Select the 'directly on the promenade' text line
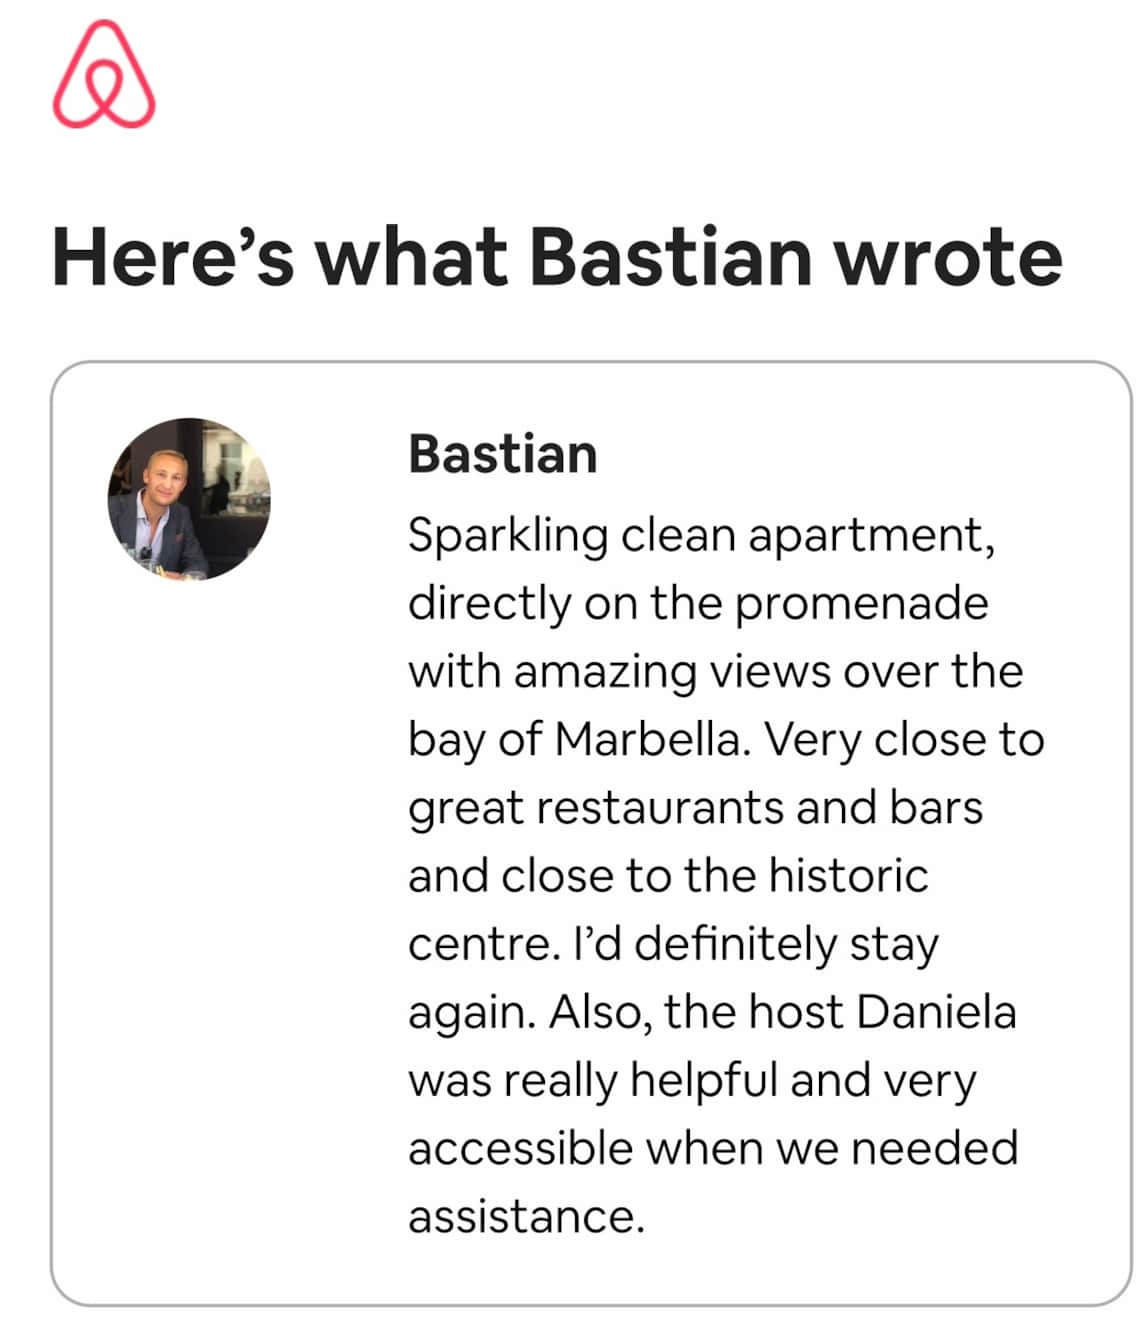The image size is (1140, 1320). point(698,603)
